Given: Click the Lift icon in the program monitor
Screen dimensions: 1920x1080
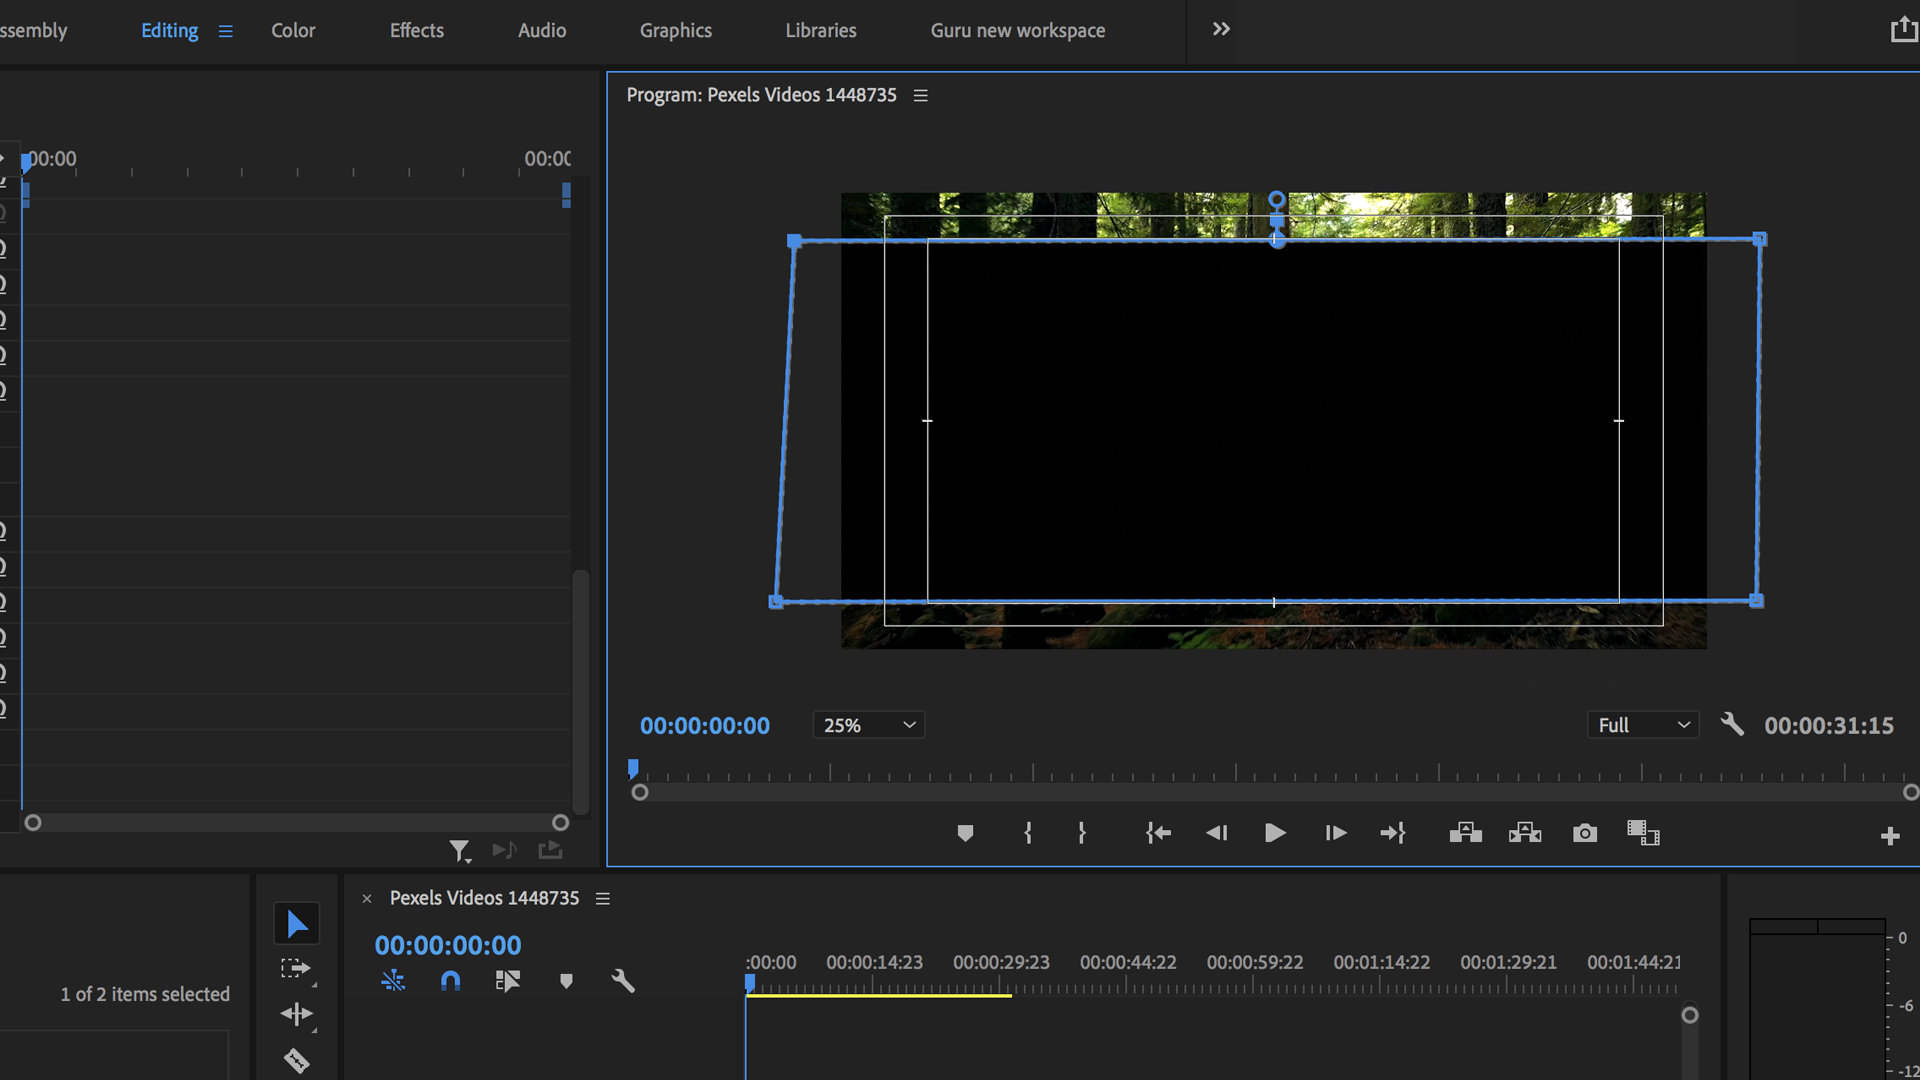Looking at the screenshot, I should 1465,833.
